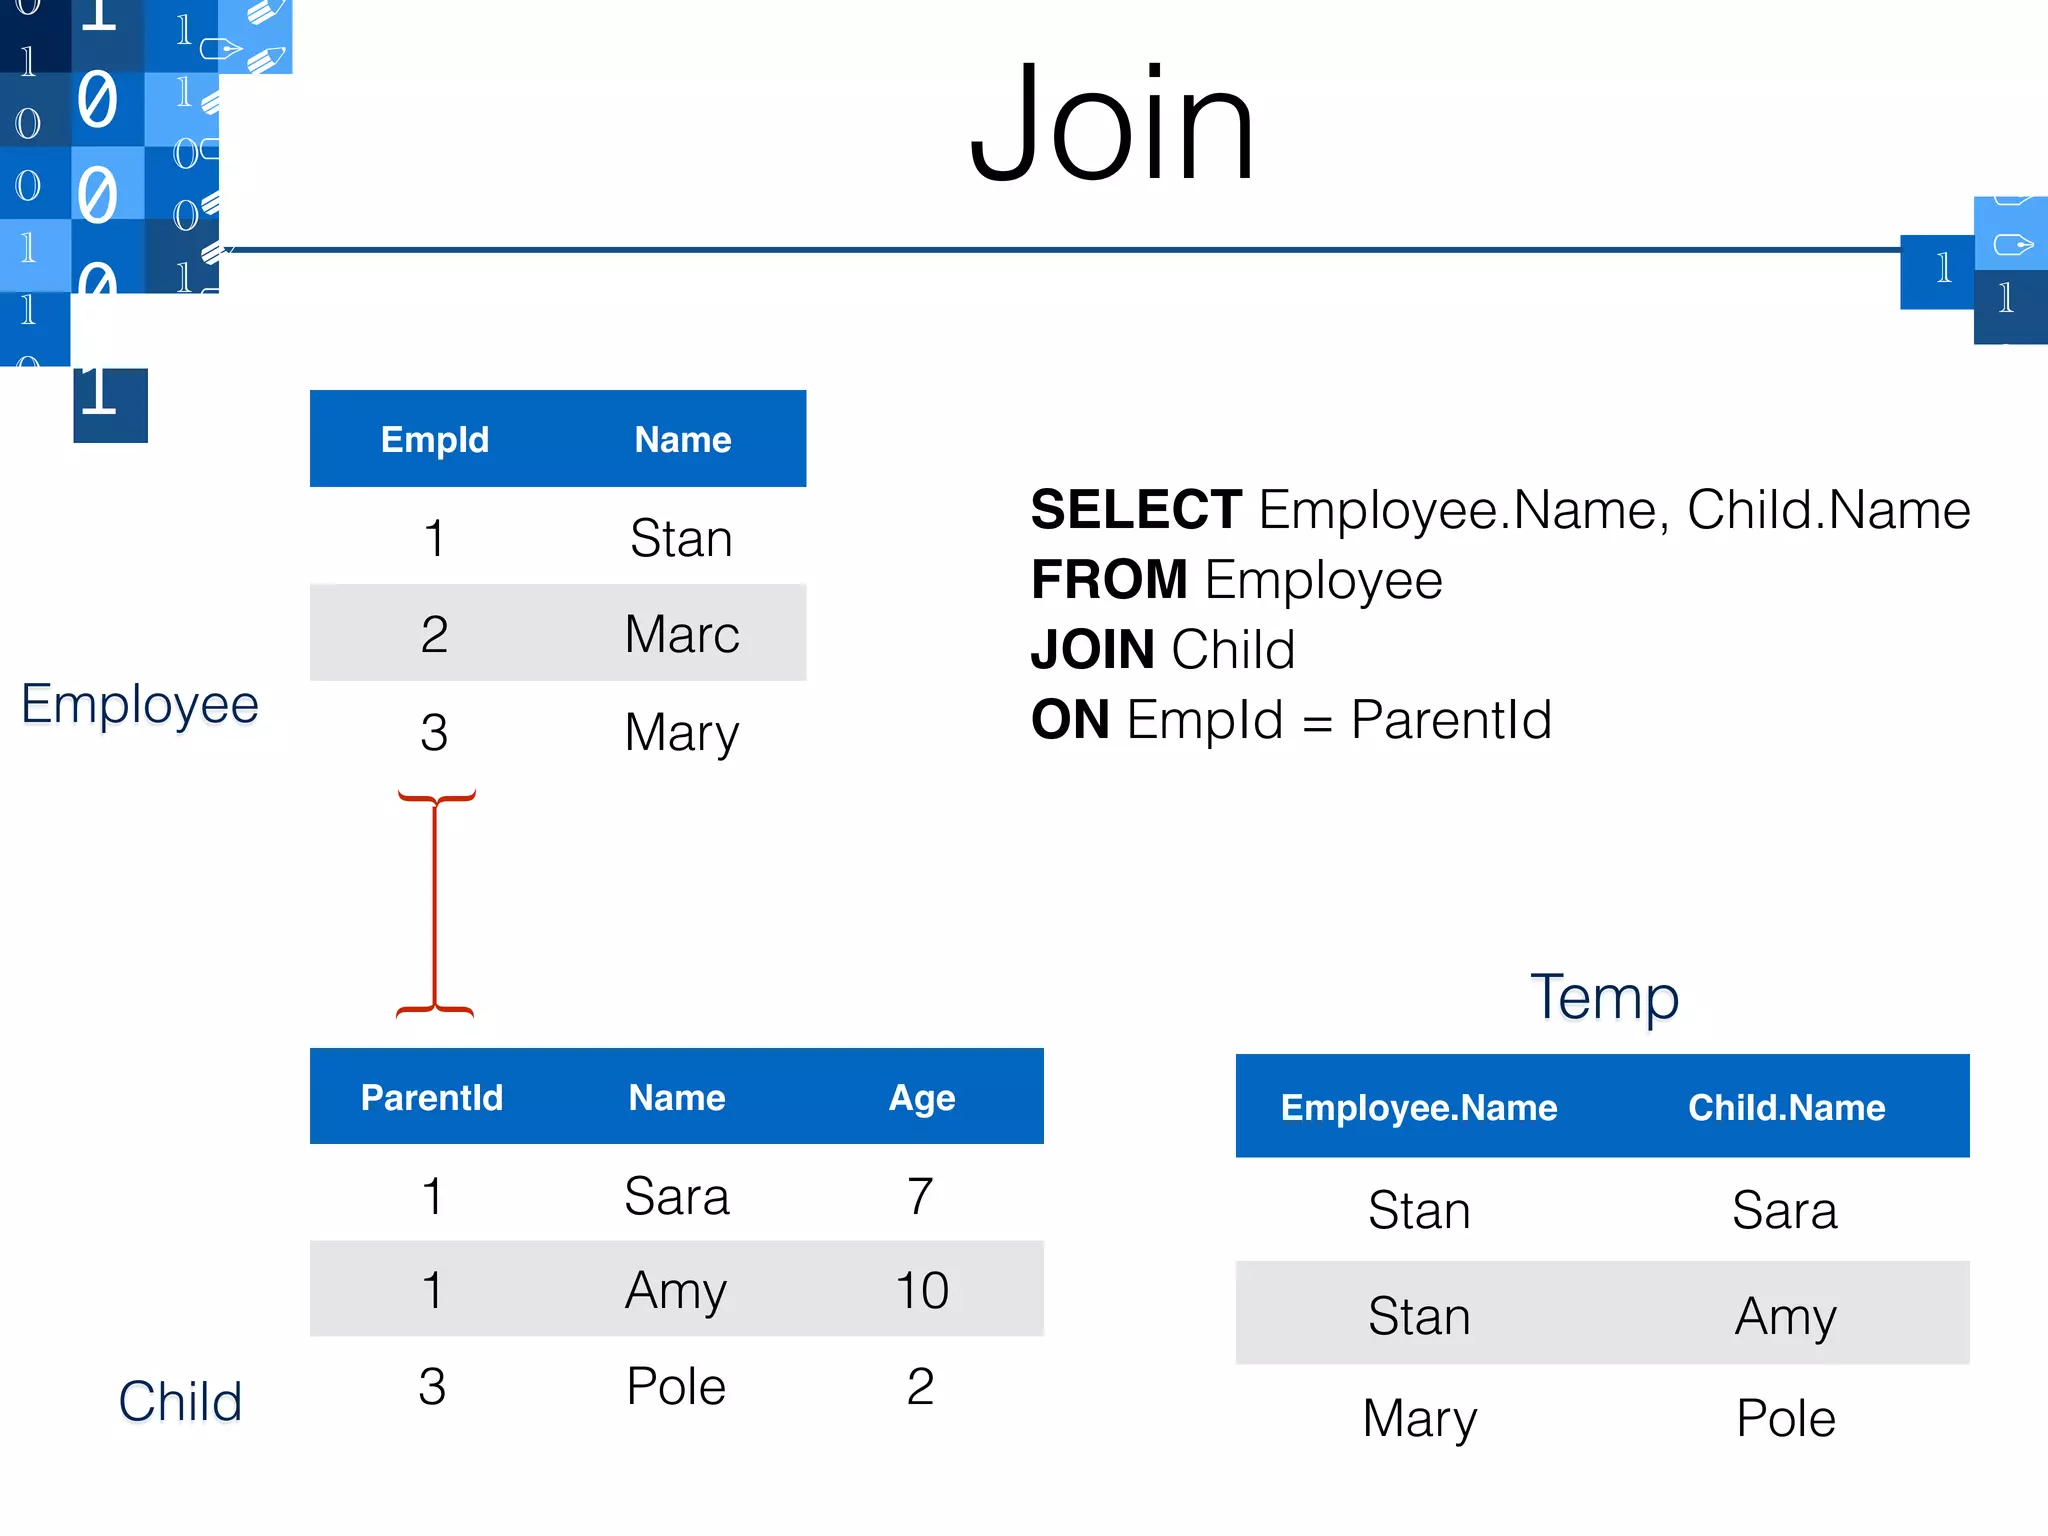Viewport: 2048px width, 1536px height.
Task: Click the ParentId column header
Action: point(432,1097)
